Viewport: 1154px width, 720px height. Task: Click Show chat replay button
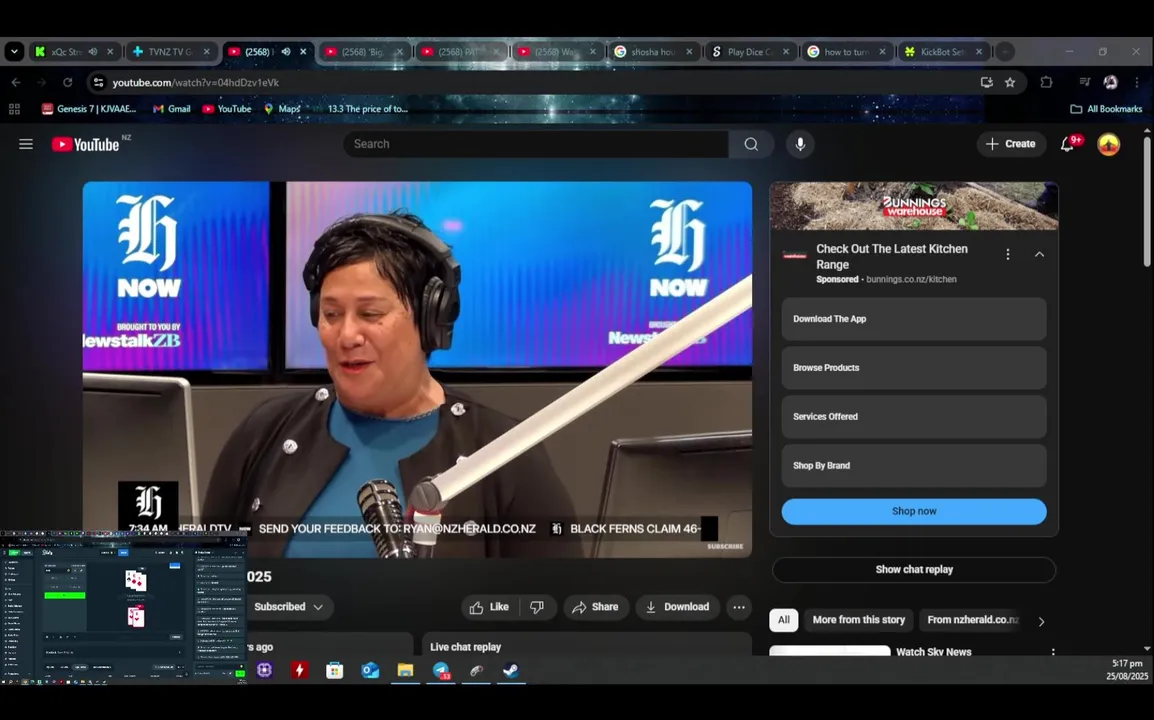pyautogui.click(x=913, y=570)
